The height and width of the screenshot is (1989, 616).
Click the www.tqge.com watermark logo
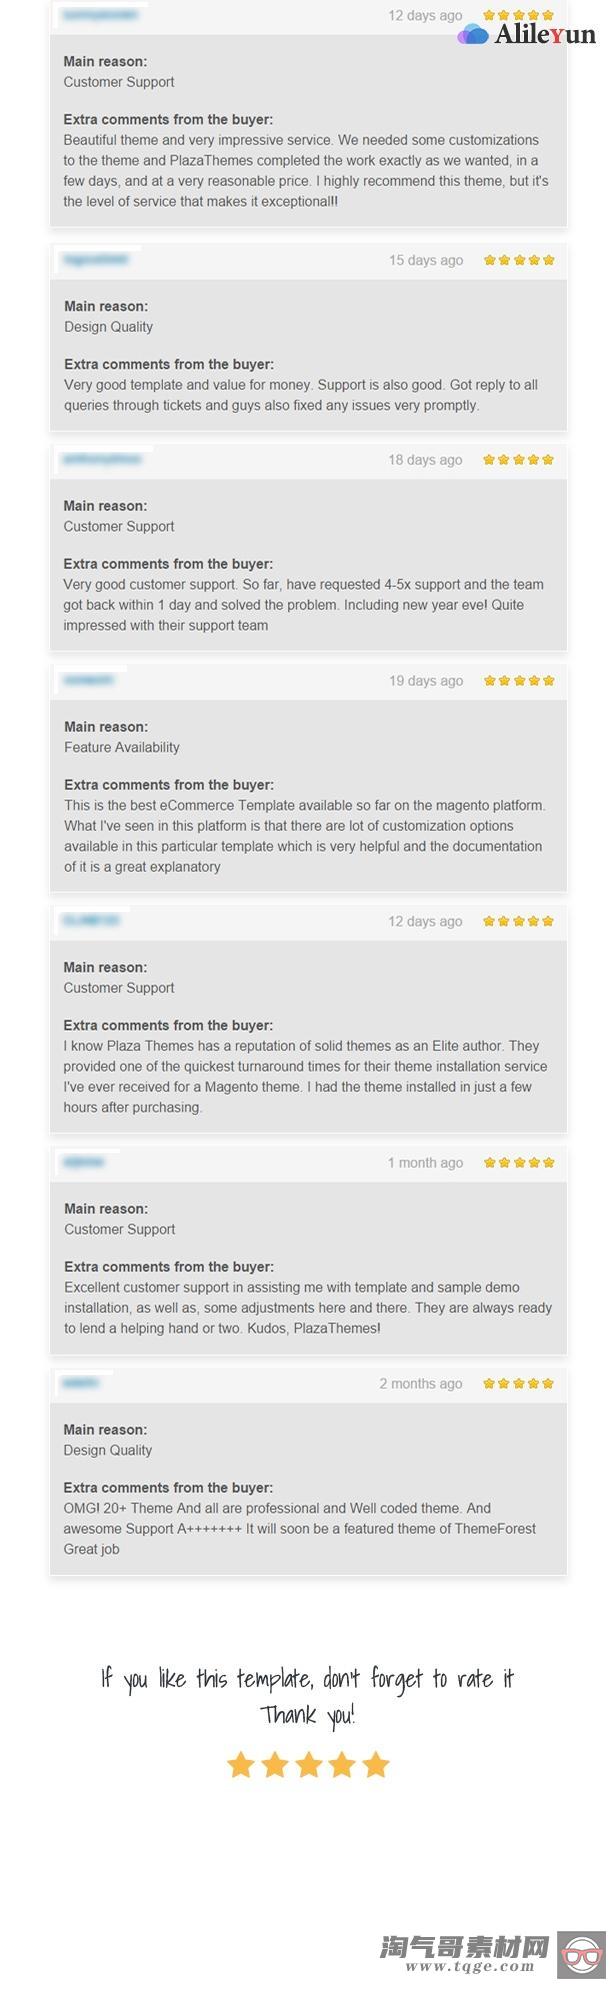tap(464, 1954)
